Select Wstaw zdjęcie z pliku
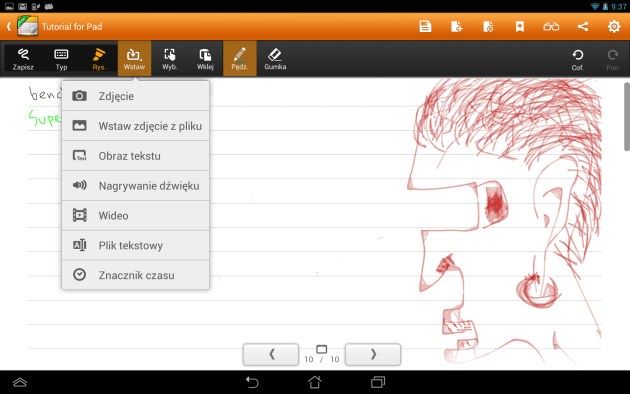 click(135, 126)
